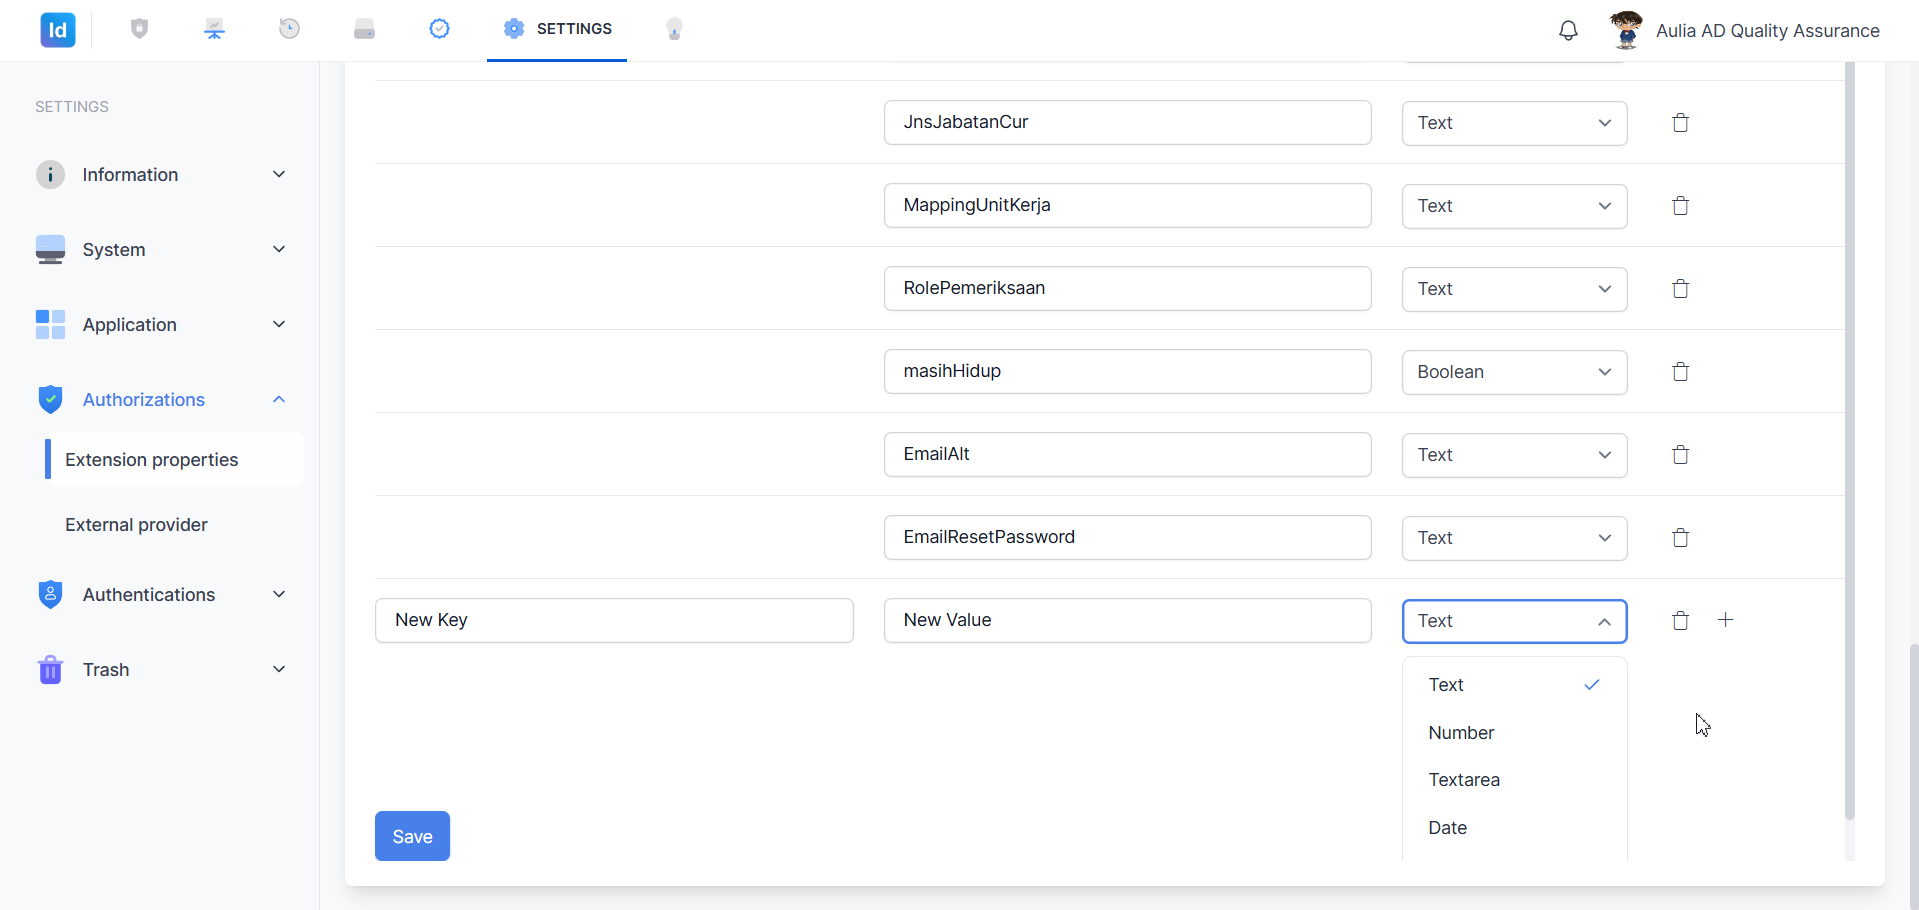Expand the Trash section chevron
This screenshot has height=910, width=1919.
(279, 670)
